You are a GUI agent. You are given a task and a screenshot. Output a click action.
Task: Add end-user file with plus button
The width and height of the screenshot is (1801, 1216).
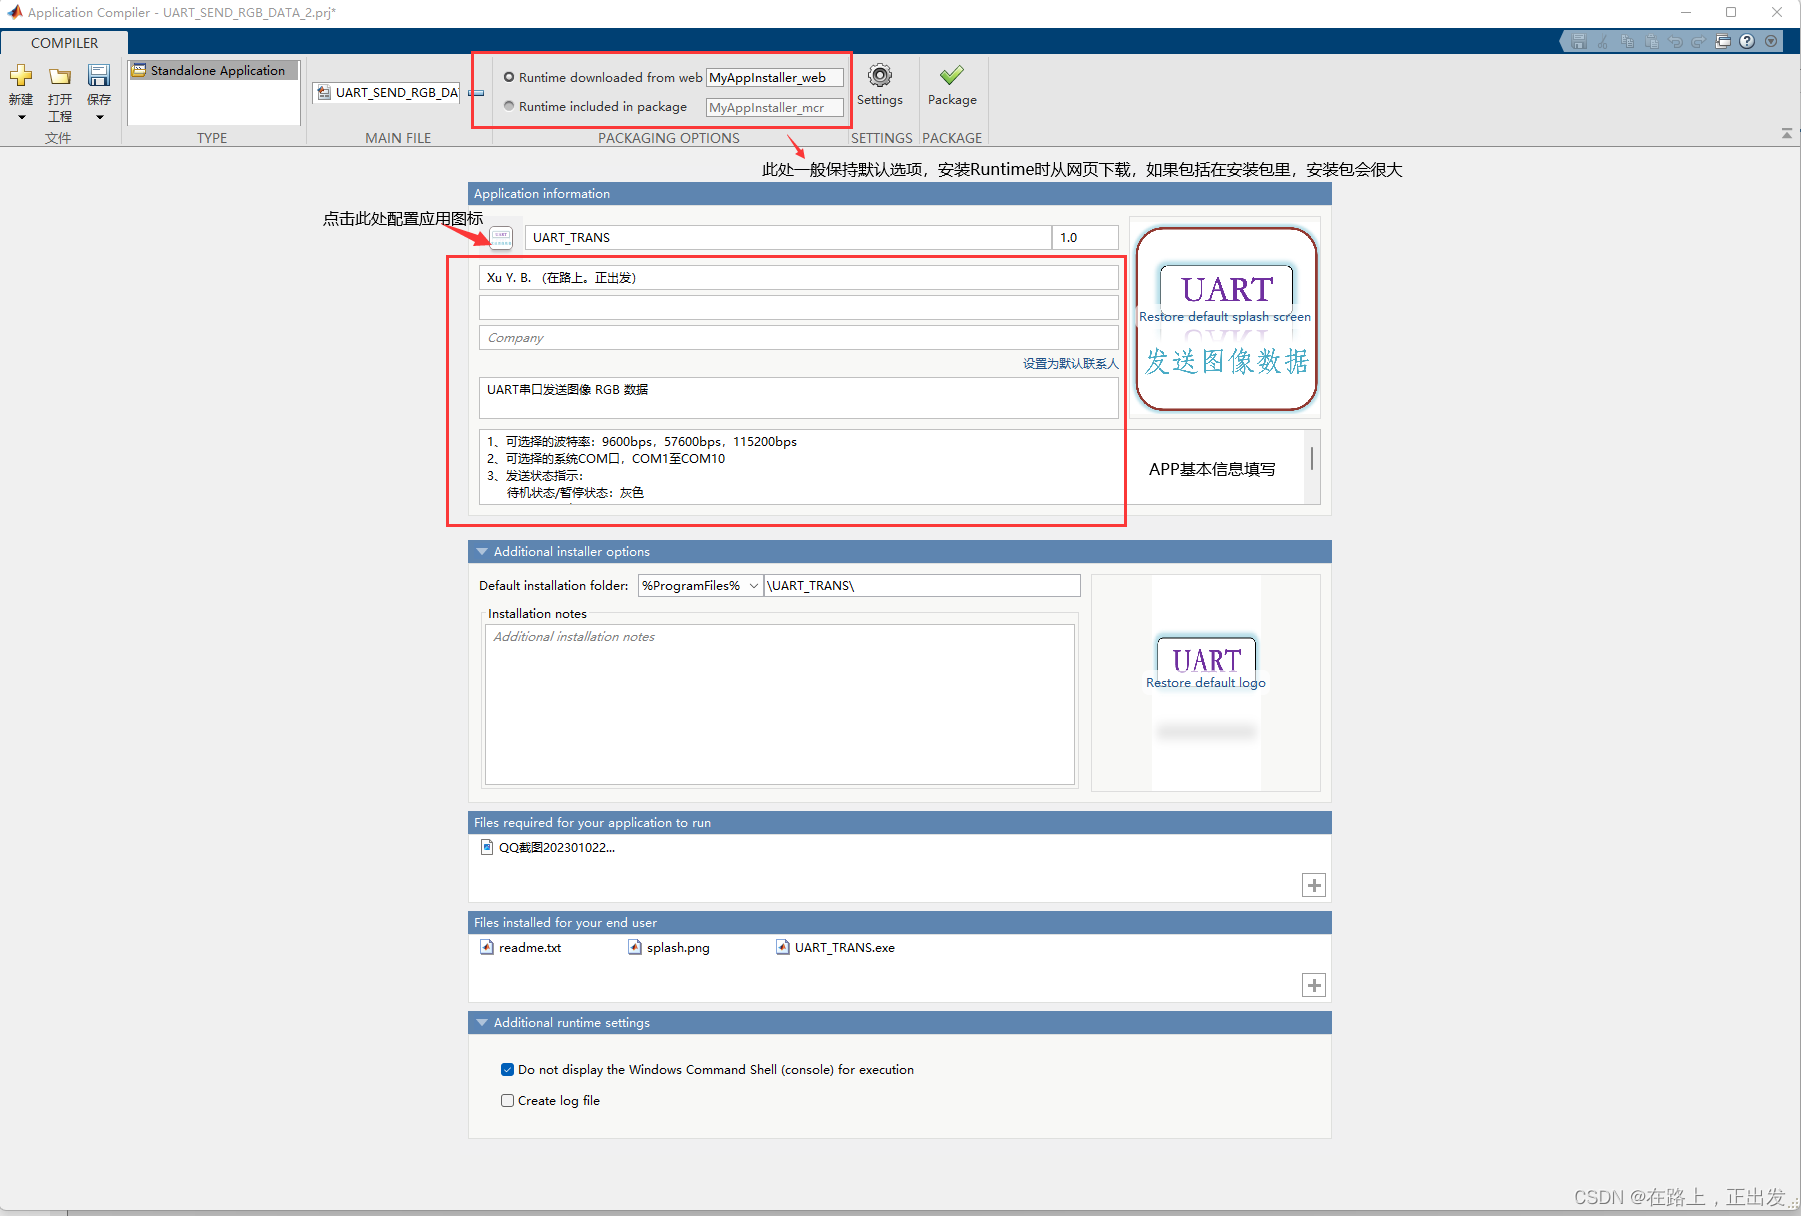(1314, 985)
